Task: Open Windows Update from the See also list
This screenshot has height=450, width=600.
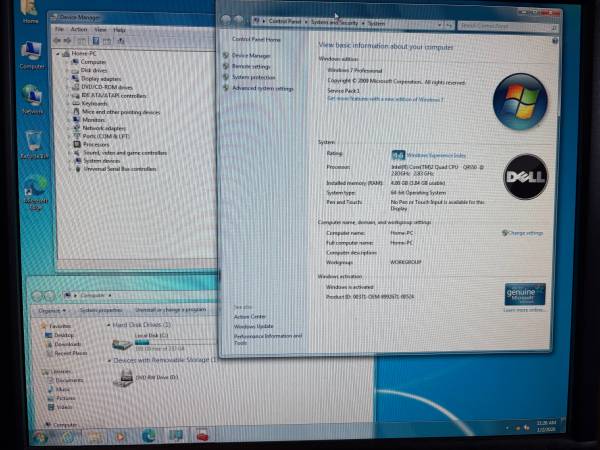Action: pyautogui.click(x=253, y=326)
